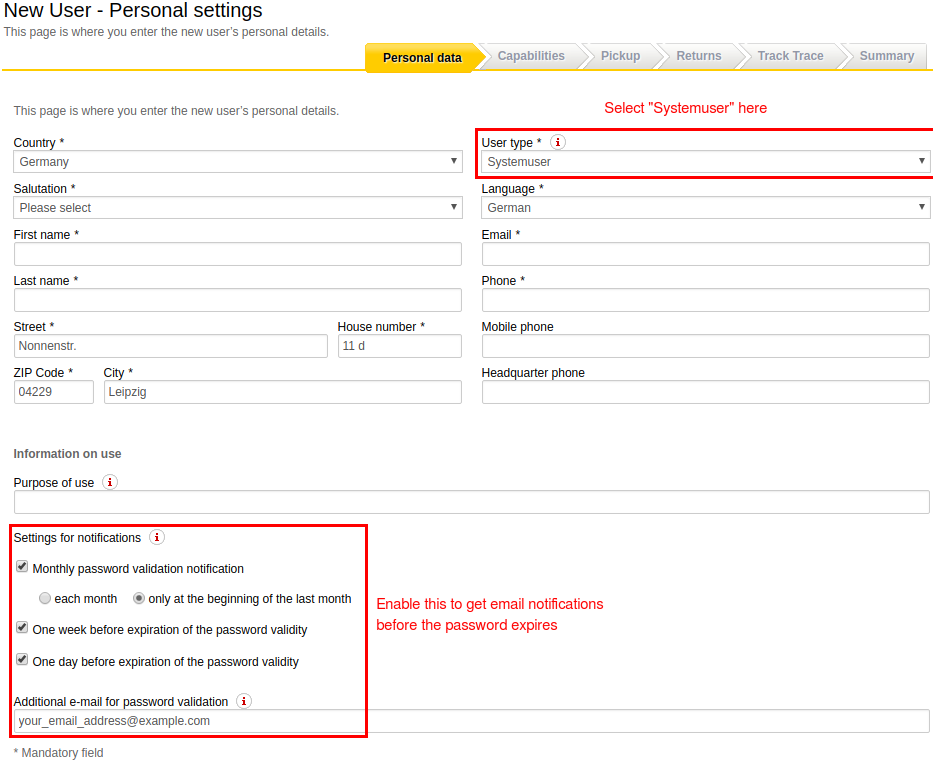933x764 pixels.
Task: Switch to the Capabilities tab
Action: (x=531, y=56)
